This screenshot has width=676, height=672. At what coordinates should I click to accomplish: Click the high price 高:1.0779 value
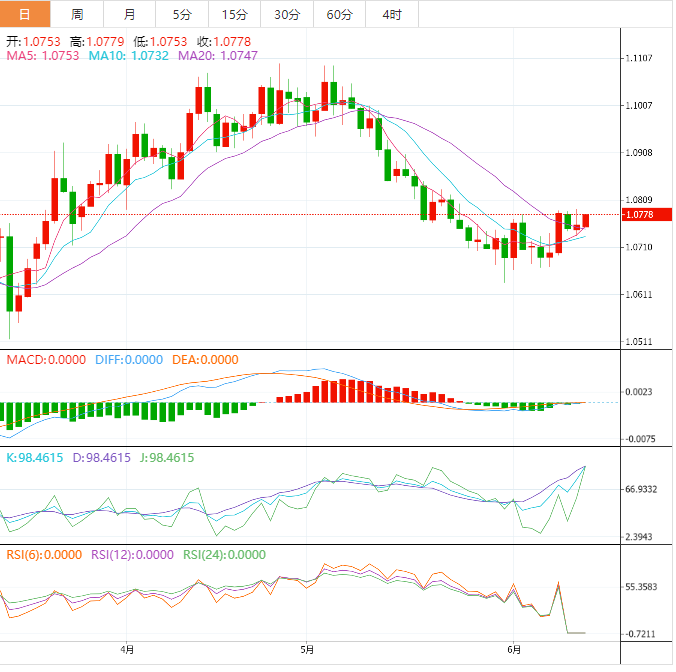coord(97,42)
